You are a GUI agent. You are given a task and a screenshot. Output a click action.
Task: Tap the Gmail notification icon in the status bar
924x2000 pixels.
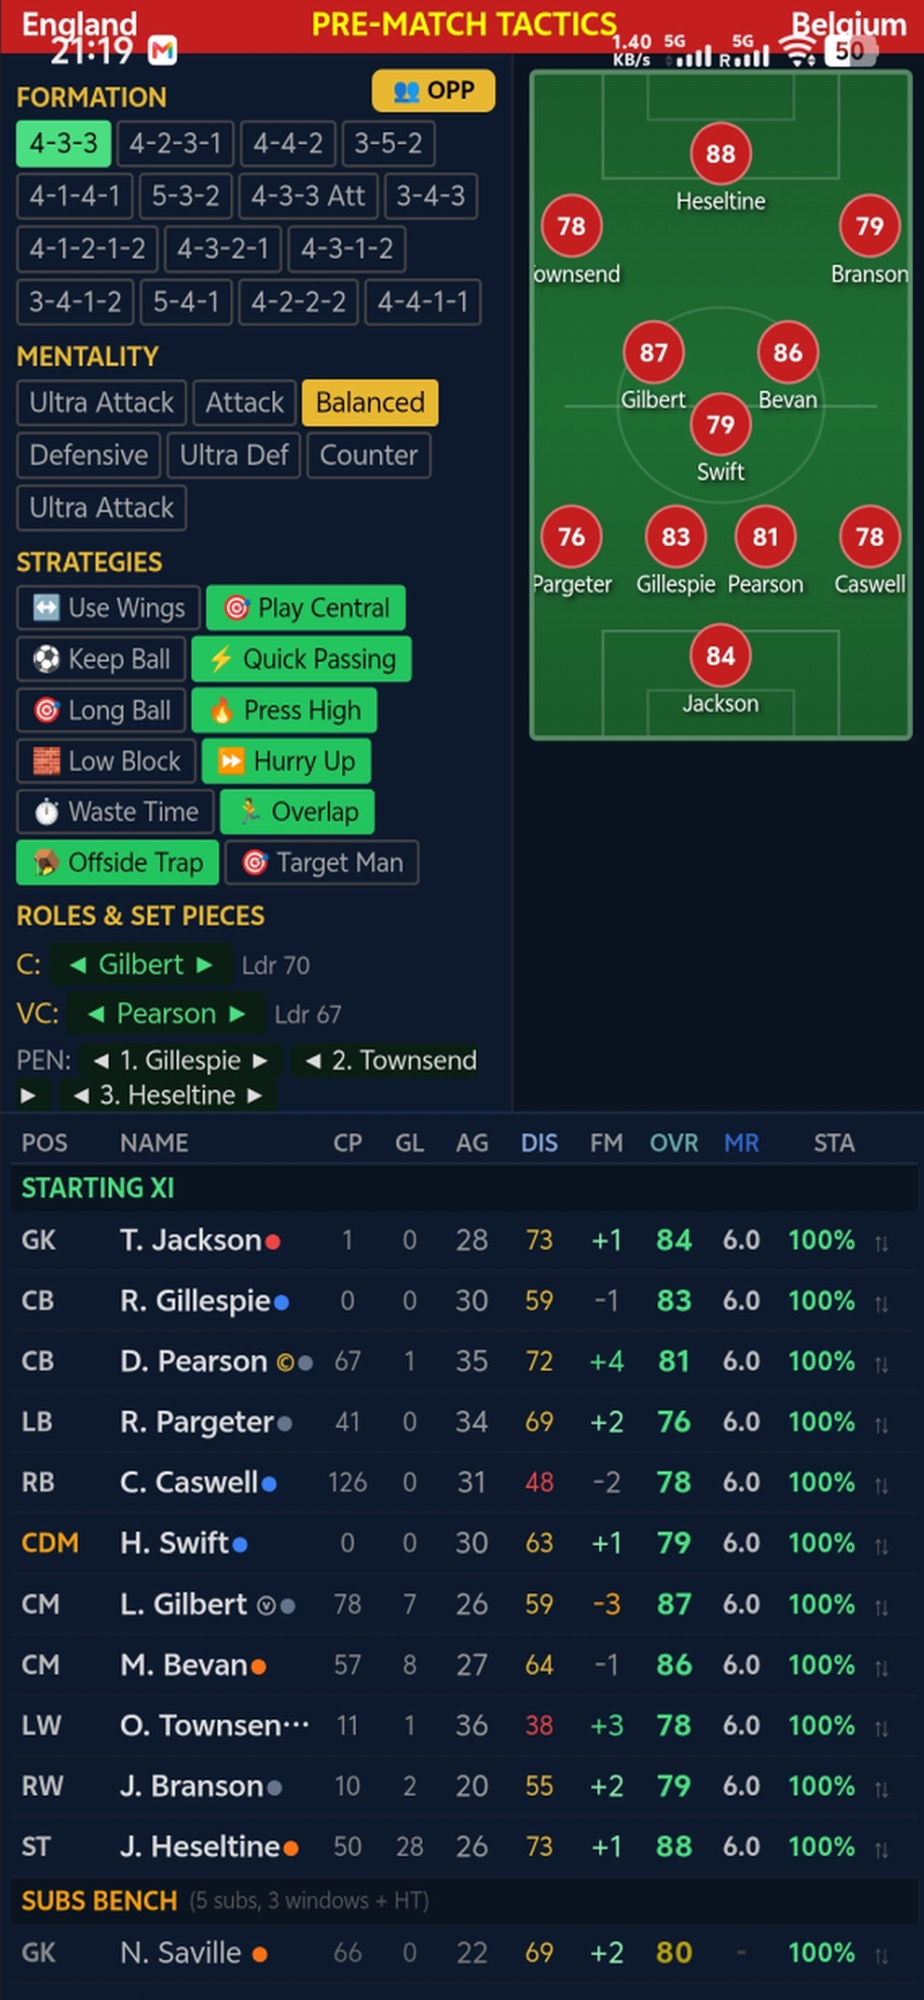163,50
